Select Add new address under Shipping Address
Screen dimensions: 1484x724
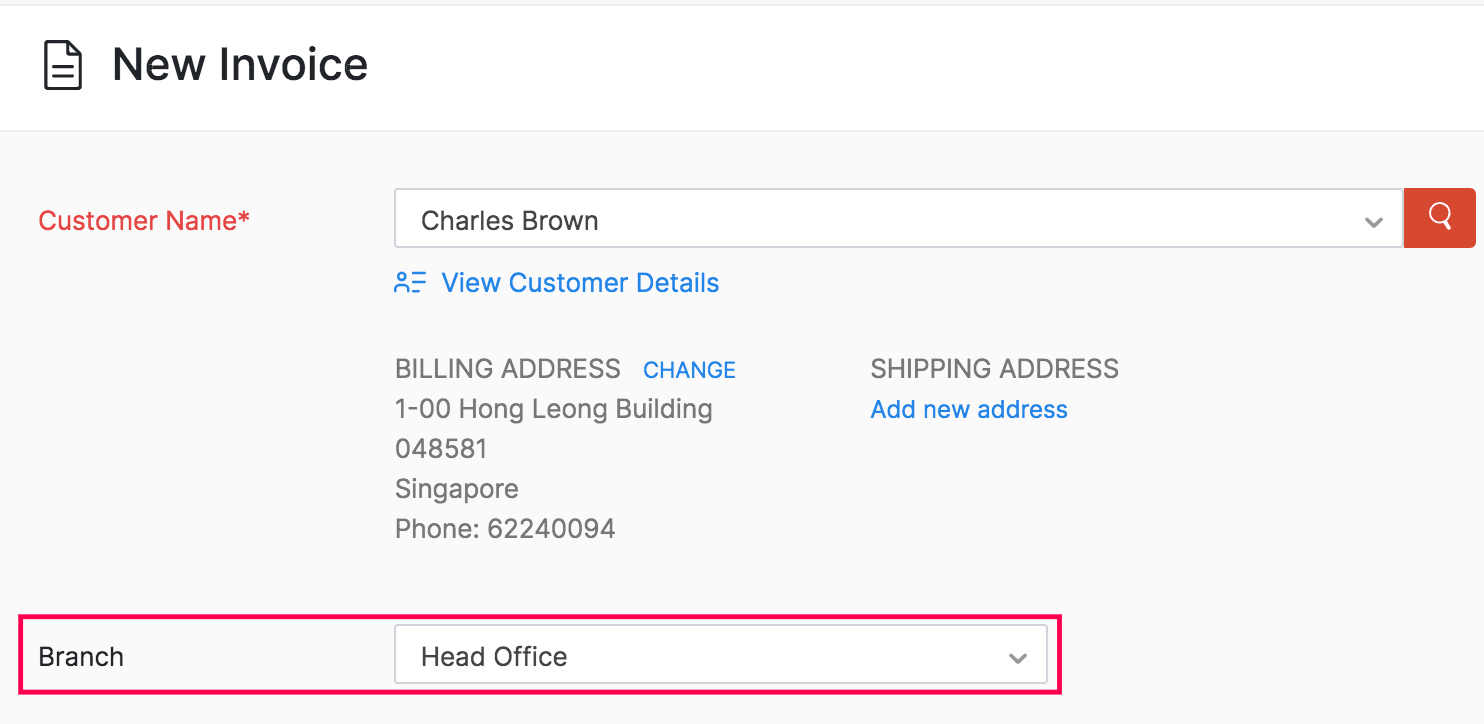(x=968, y=409)
